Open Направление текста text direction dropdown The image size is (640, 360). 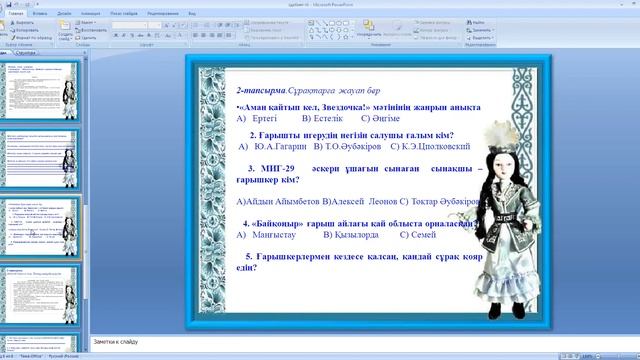pyautogui.click(x=267, y=22)
